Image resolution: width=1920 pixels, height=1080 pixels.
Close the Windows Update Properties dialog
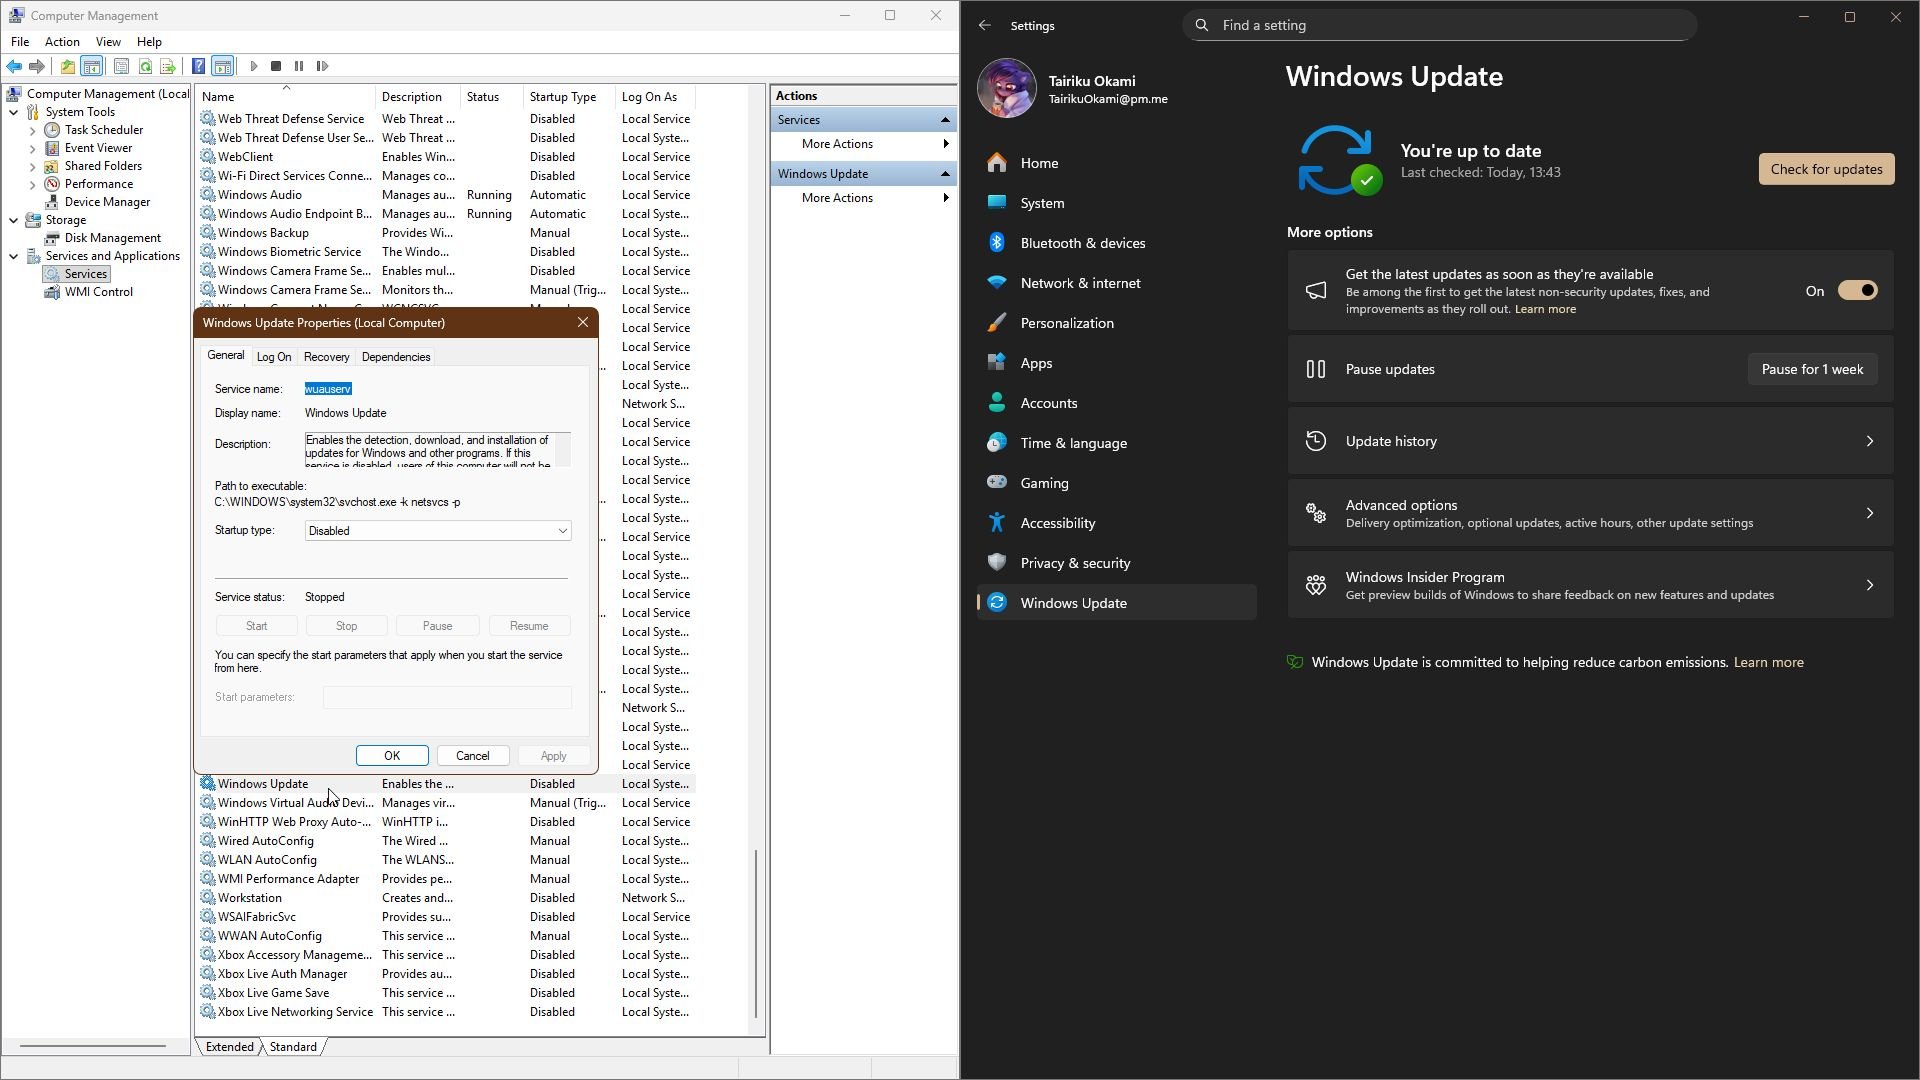[583, 322]
